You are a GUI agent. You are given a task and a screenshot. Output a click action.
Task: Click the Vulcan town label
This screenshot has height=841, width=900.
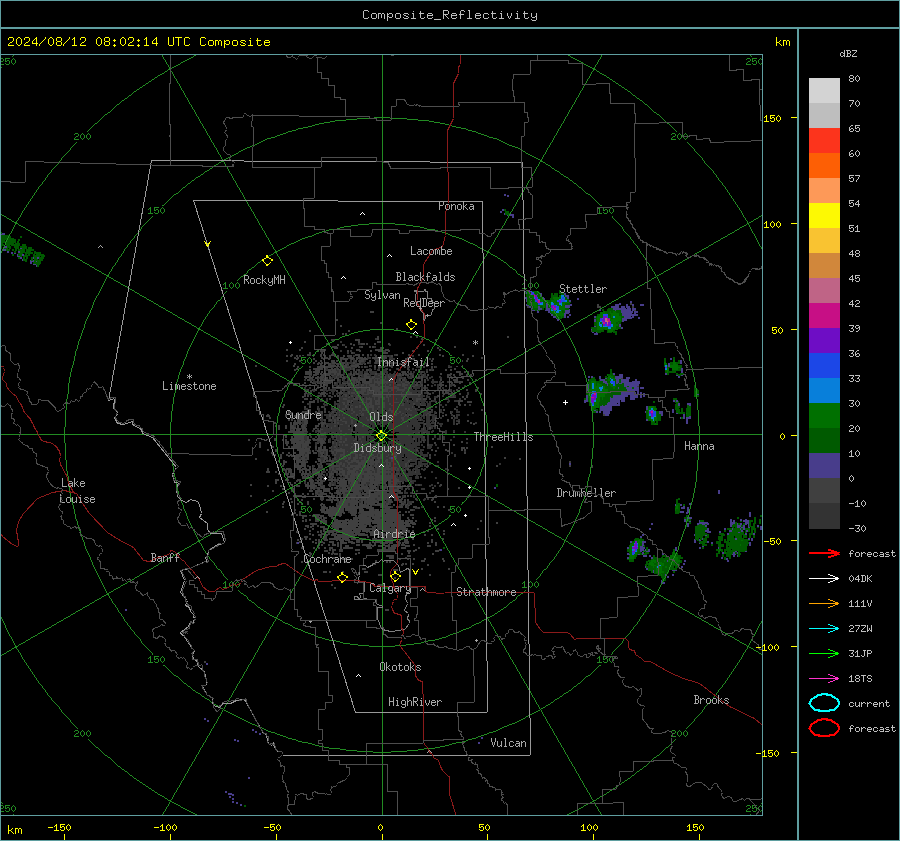point(508,743)
